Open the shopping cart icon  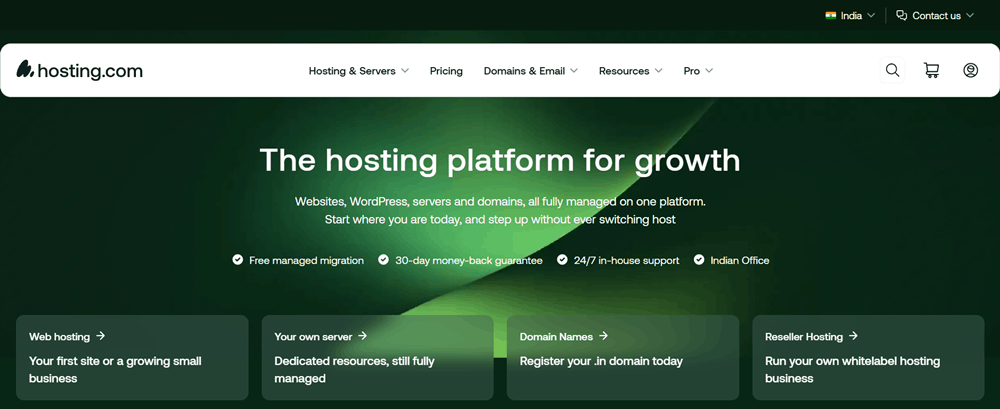point(931,70)
